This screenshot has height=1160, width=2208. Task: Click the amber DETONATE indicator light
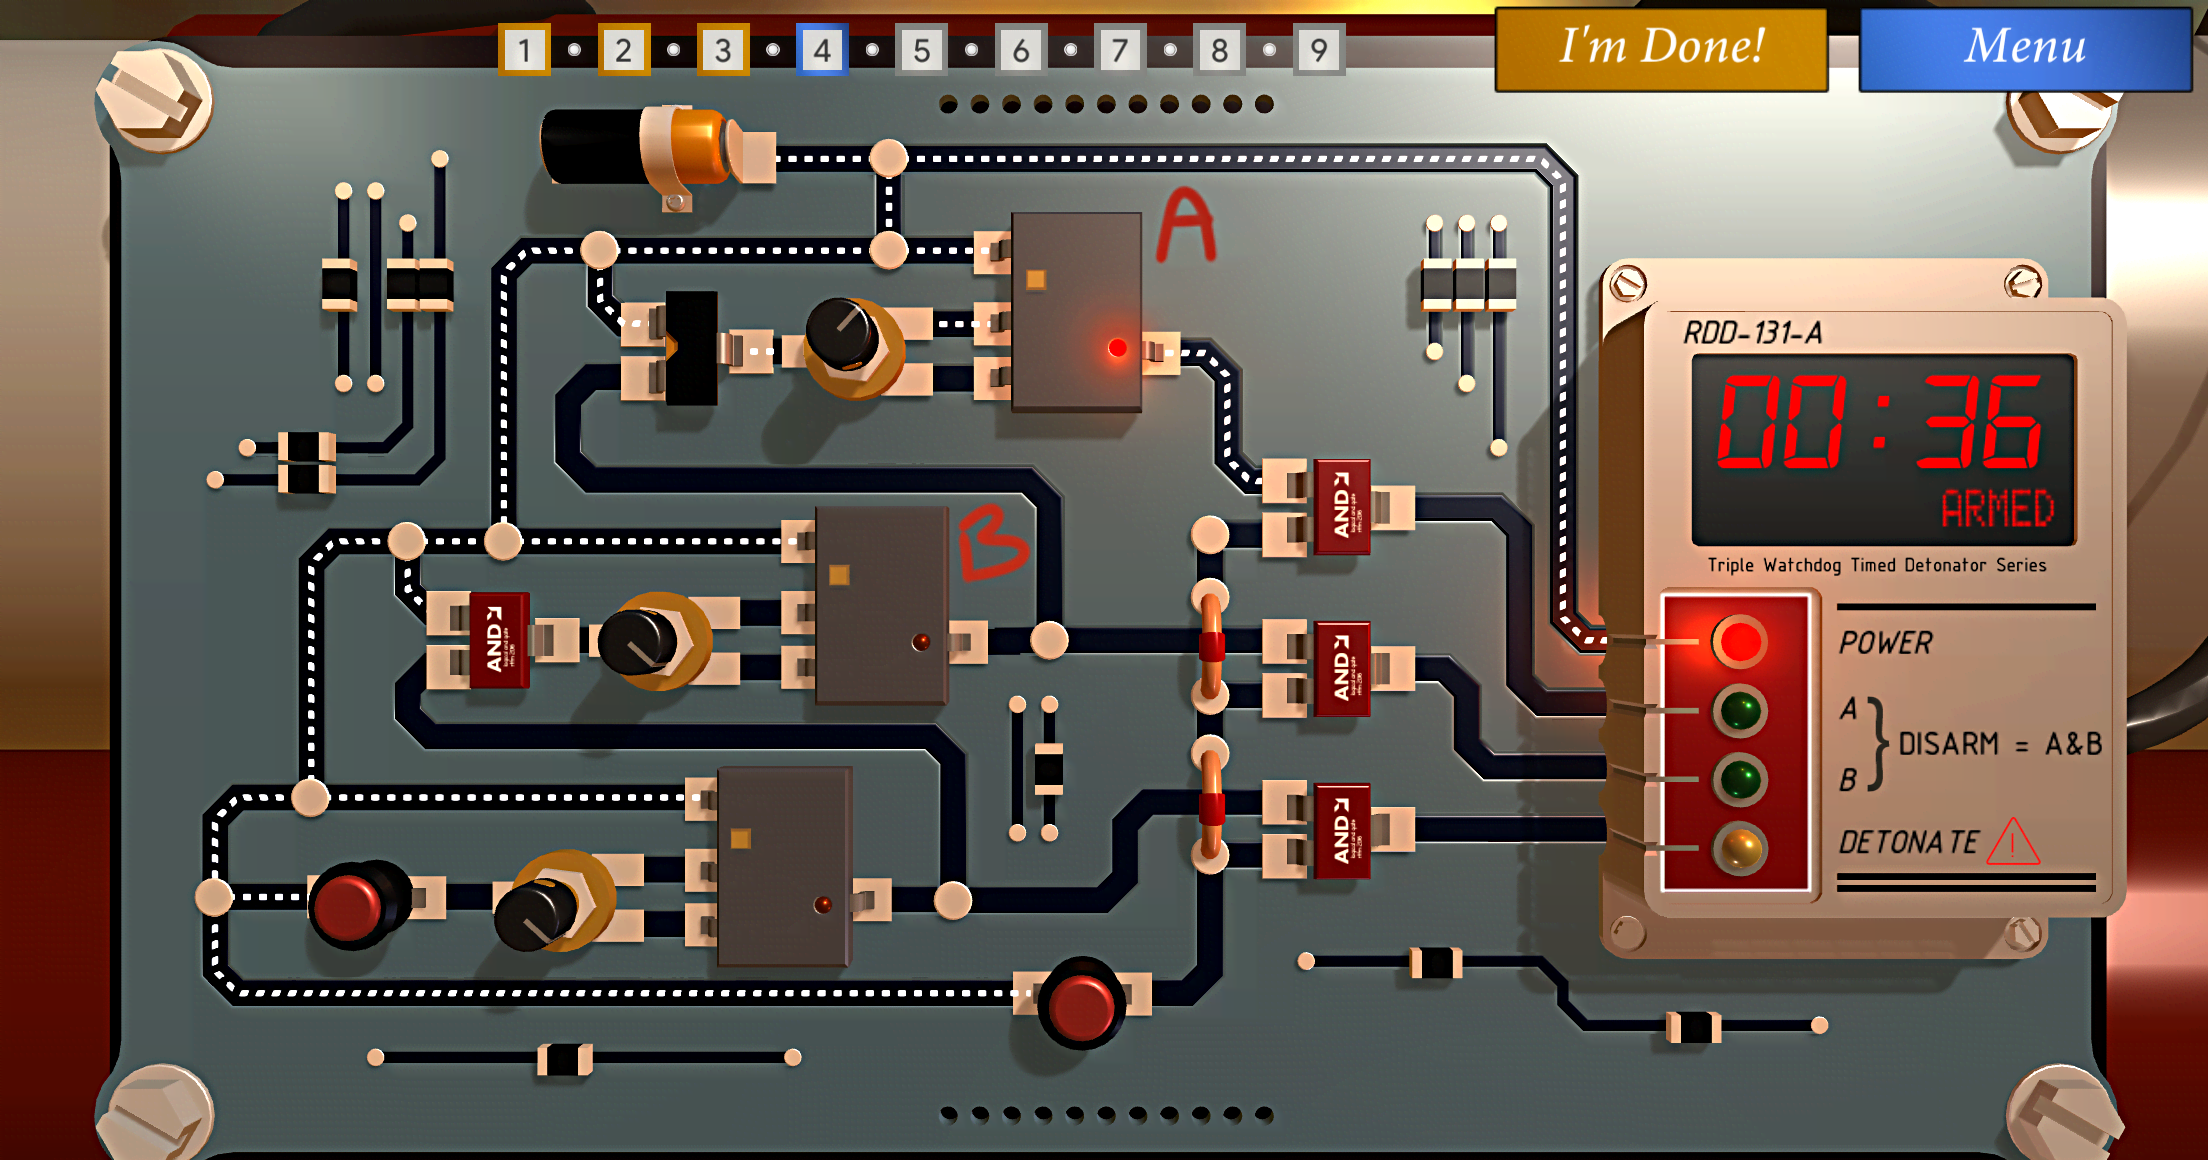tap(1740, 849)
